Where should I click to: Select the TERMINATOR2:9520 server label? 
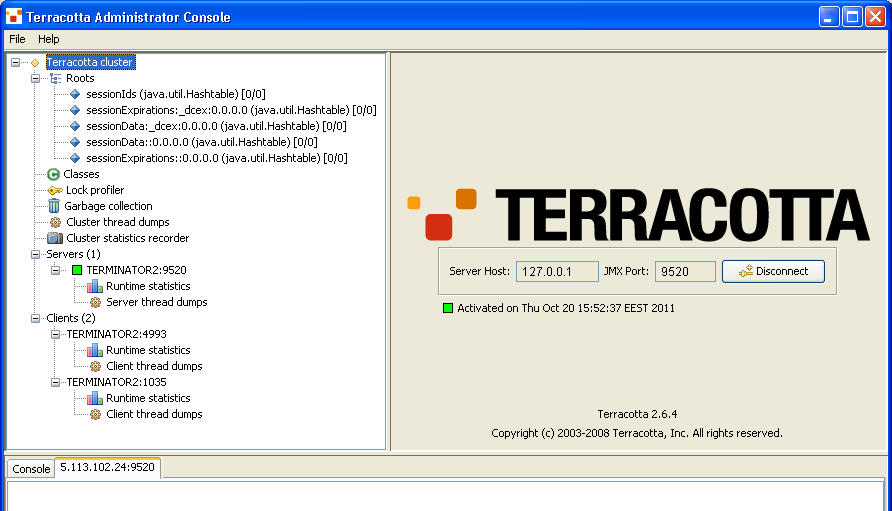pyautogui.click(x=137, y=270)
